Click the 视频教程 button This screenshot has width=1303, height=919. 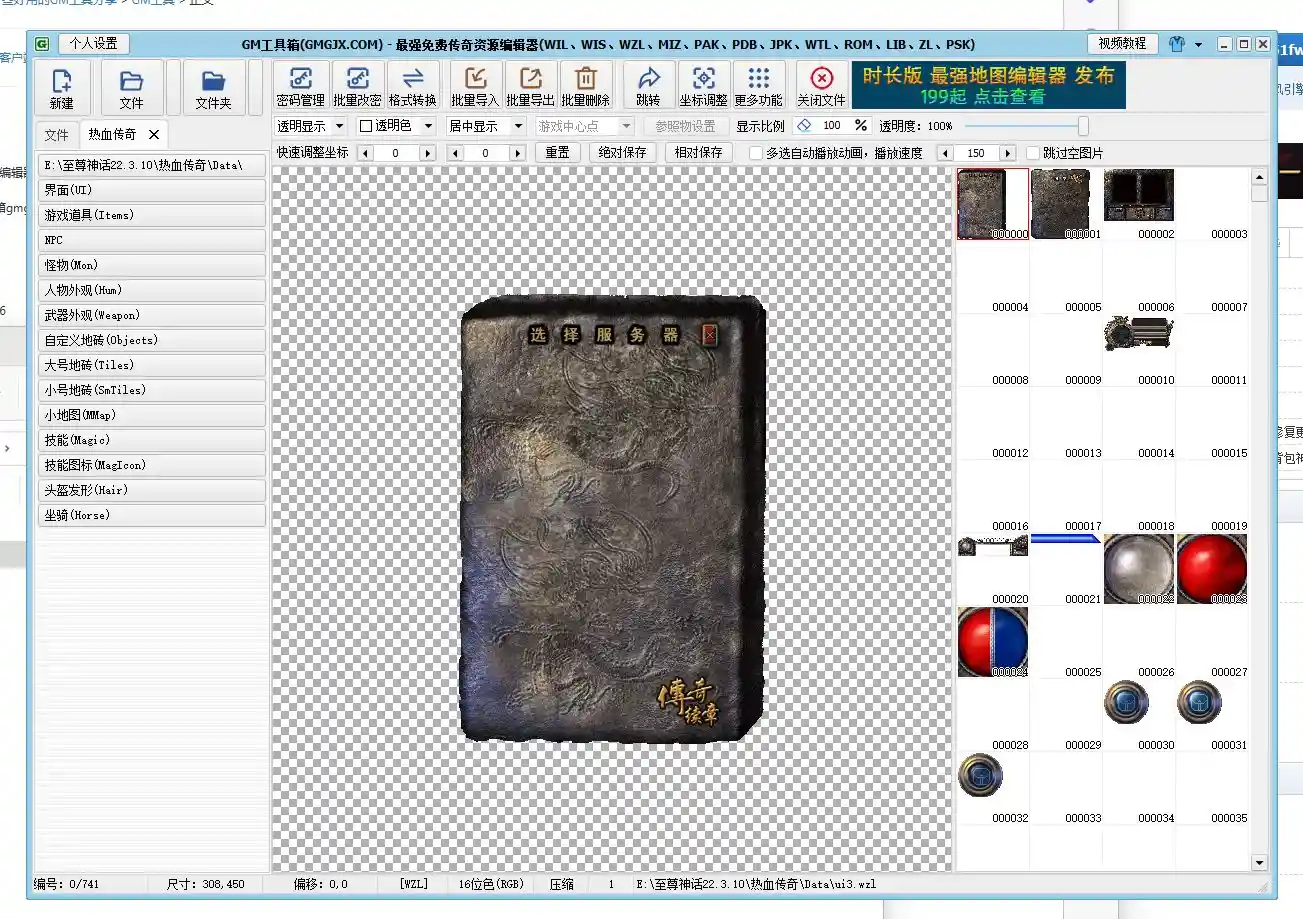(1123, 44)
